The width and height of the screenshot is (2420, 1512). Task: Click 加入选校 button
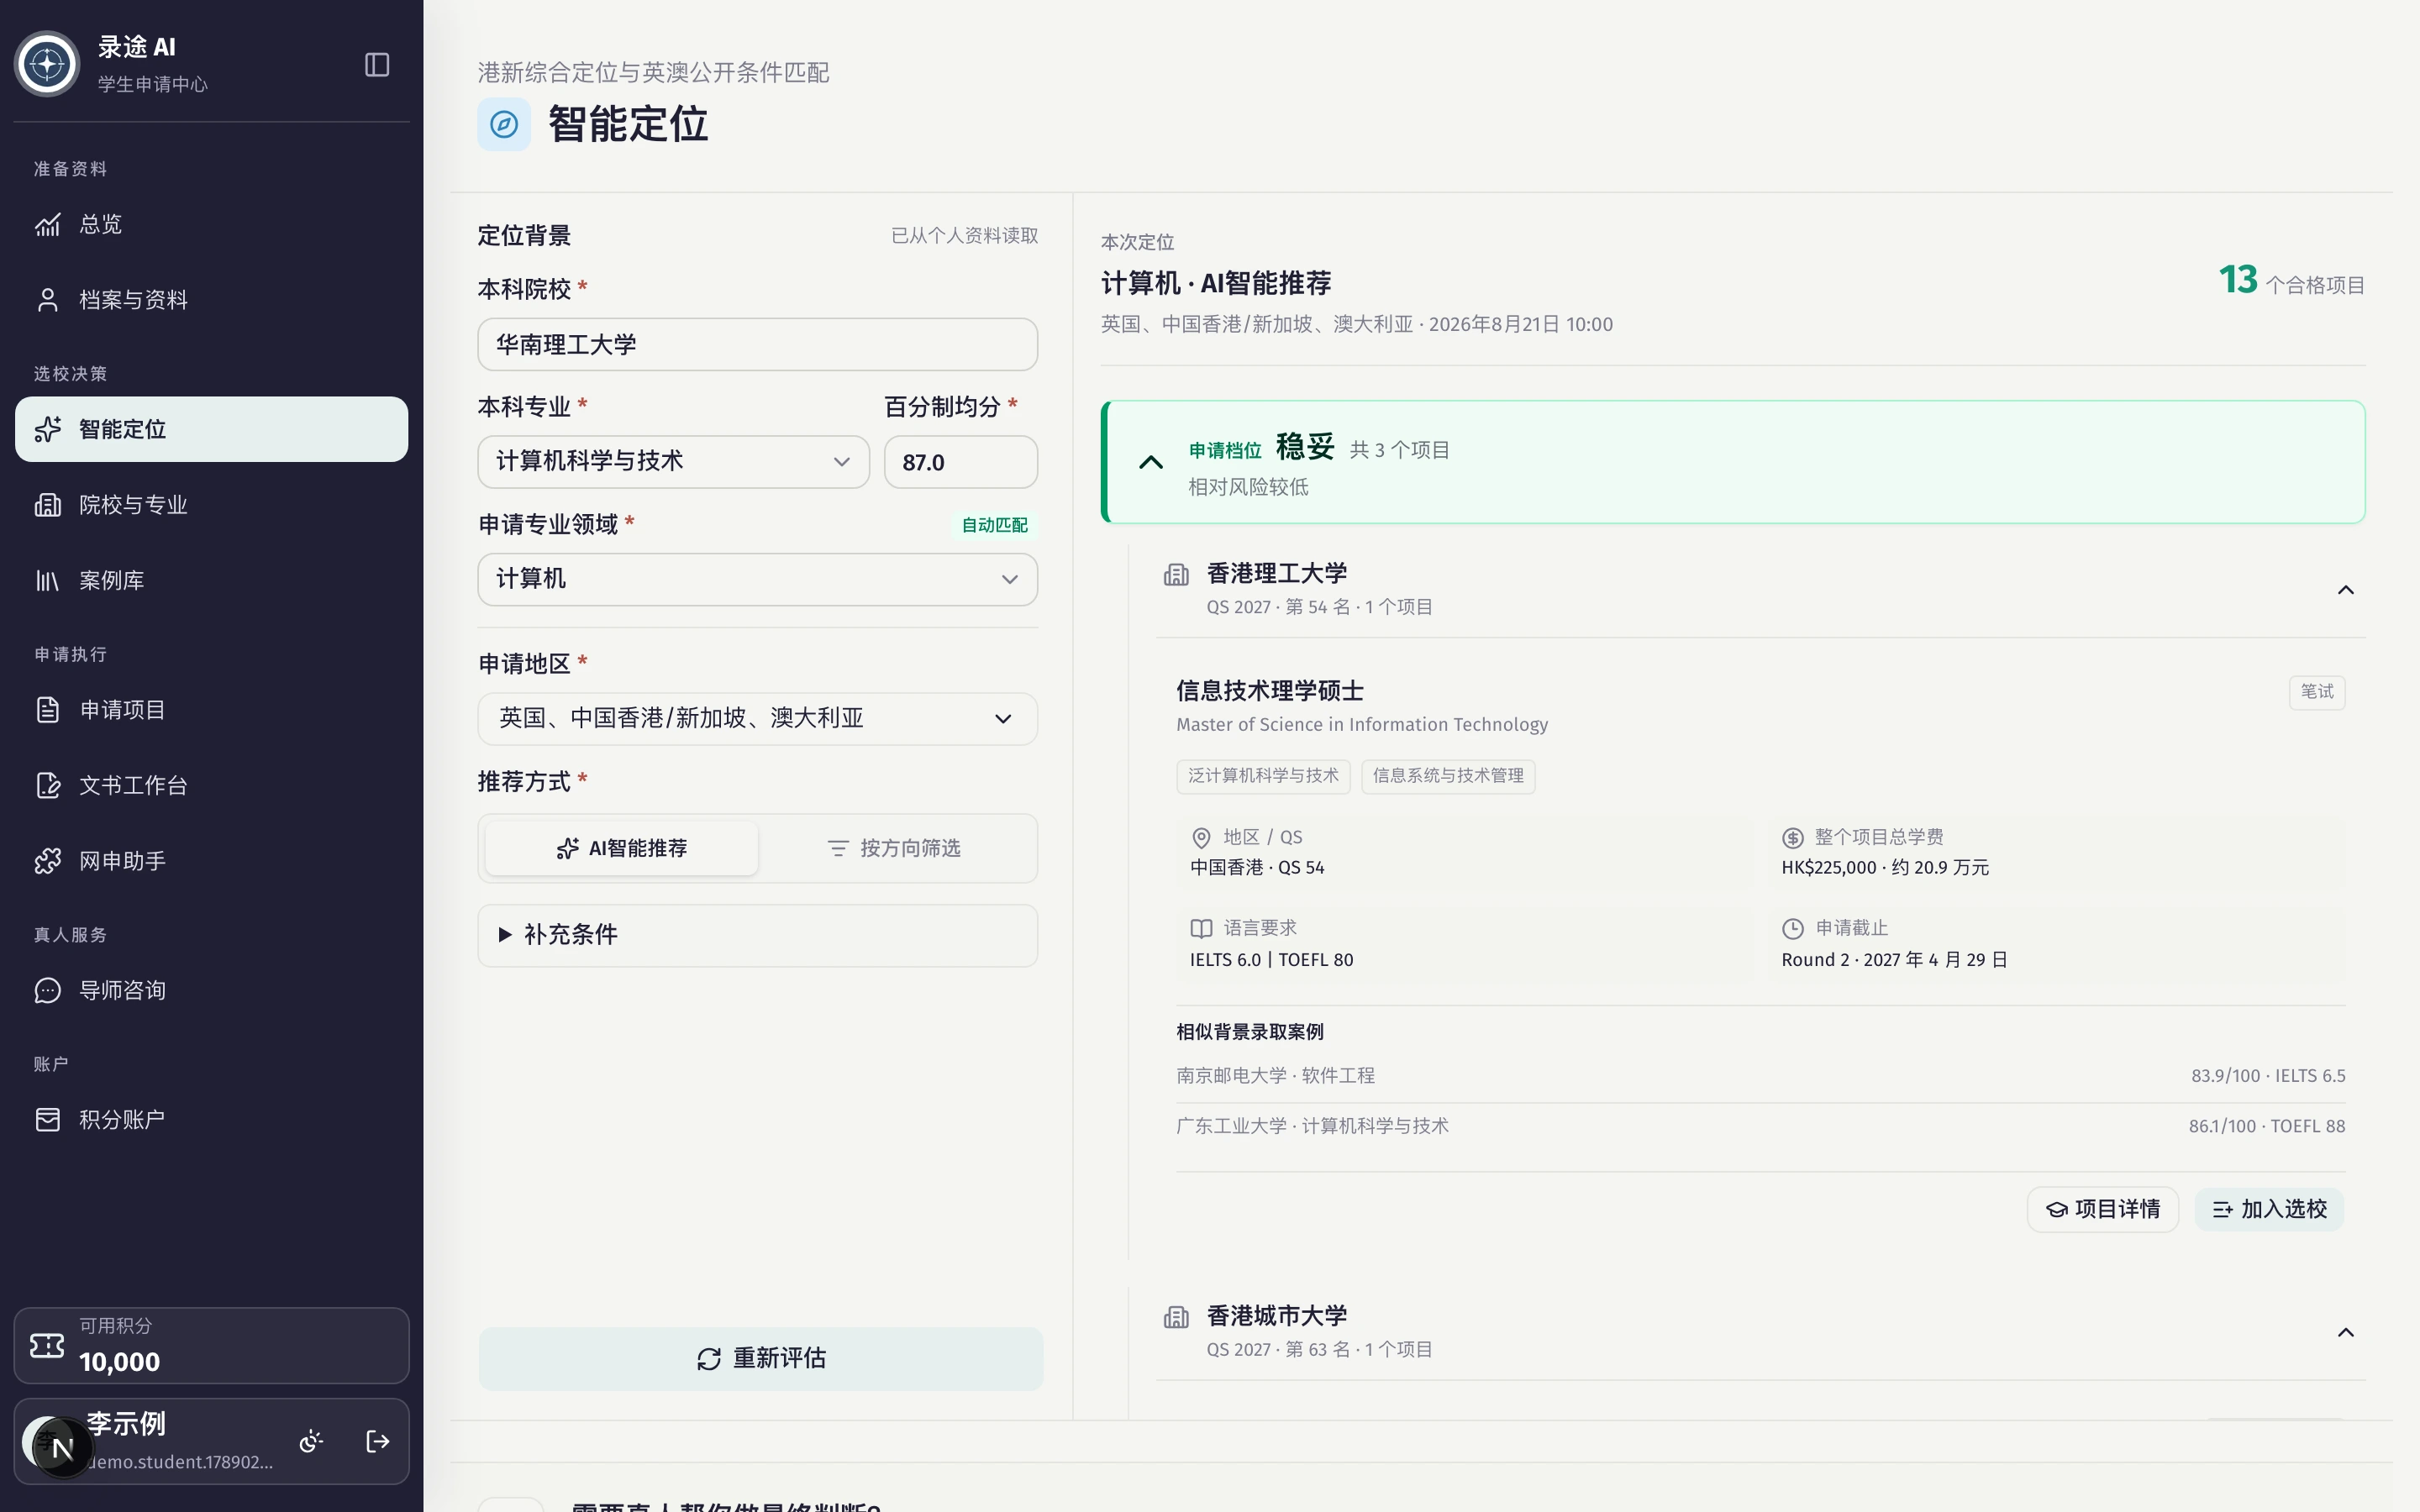click(2270, 1210)
